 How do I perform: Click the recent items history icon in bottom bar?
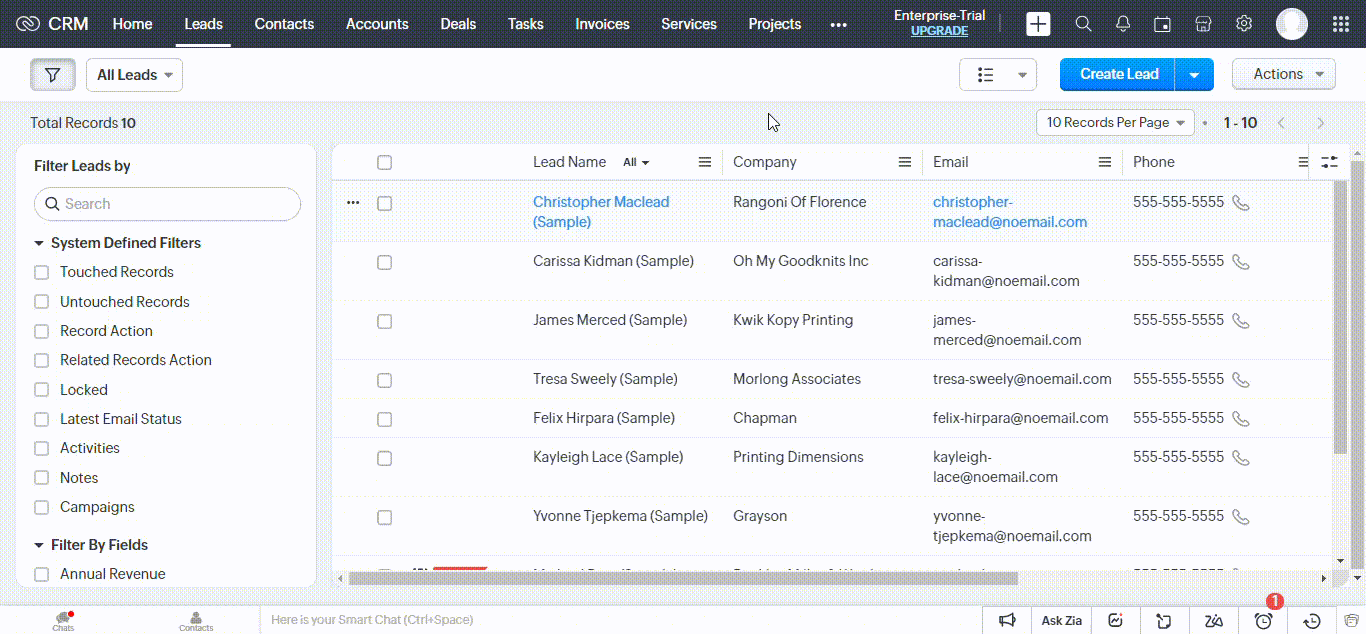pyautogui.click(x=1310, y=620)
